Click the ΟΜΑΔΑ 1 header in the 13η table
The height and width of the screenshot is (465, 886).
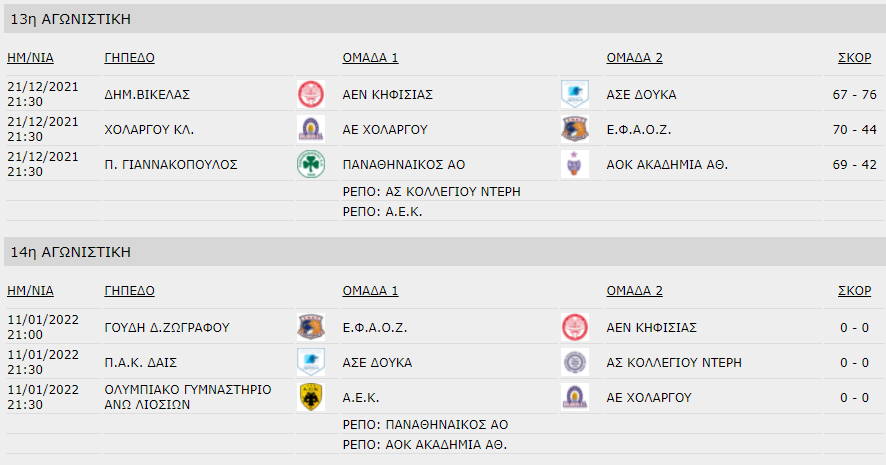tap(370, 58)
